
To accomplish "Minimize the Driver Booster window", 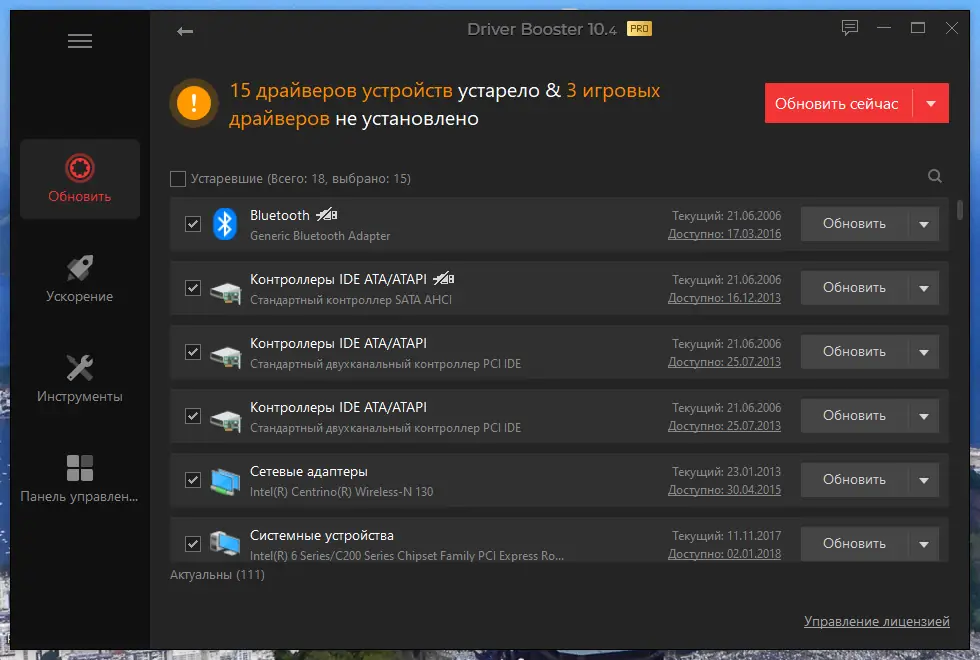I will click(884, 28).
